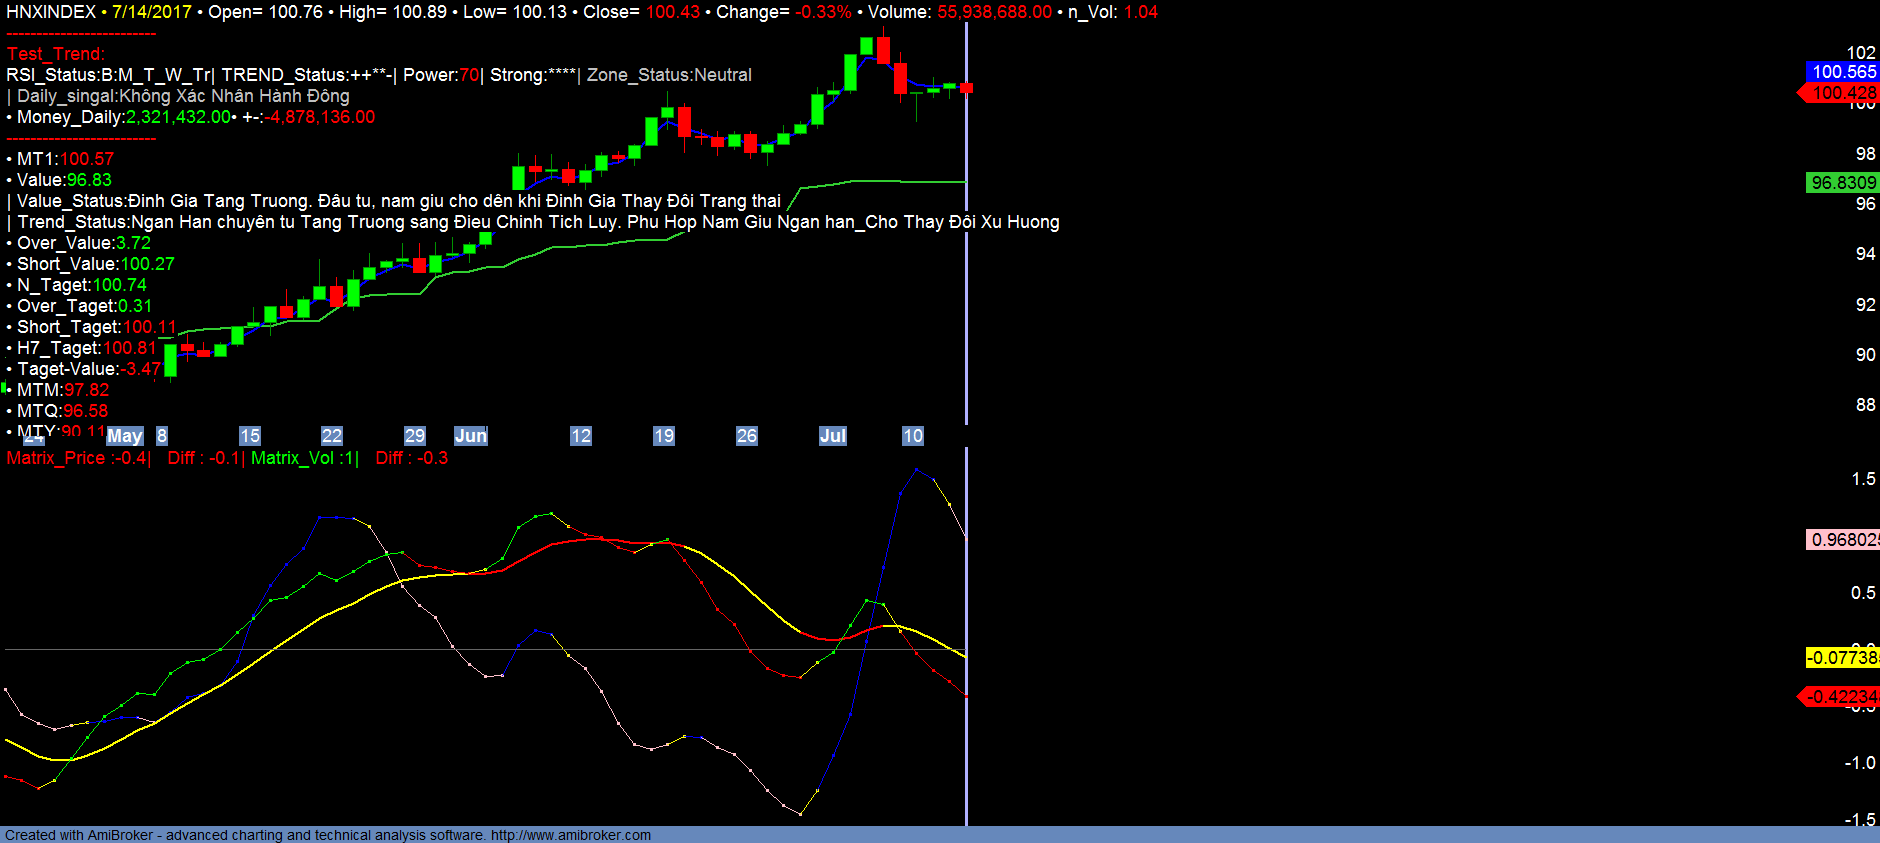Click the yellow -0.07738 indicator value tag

click(1842, 658)
